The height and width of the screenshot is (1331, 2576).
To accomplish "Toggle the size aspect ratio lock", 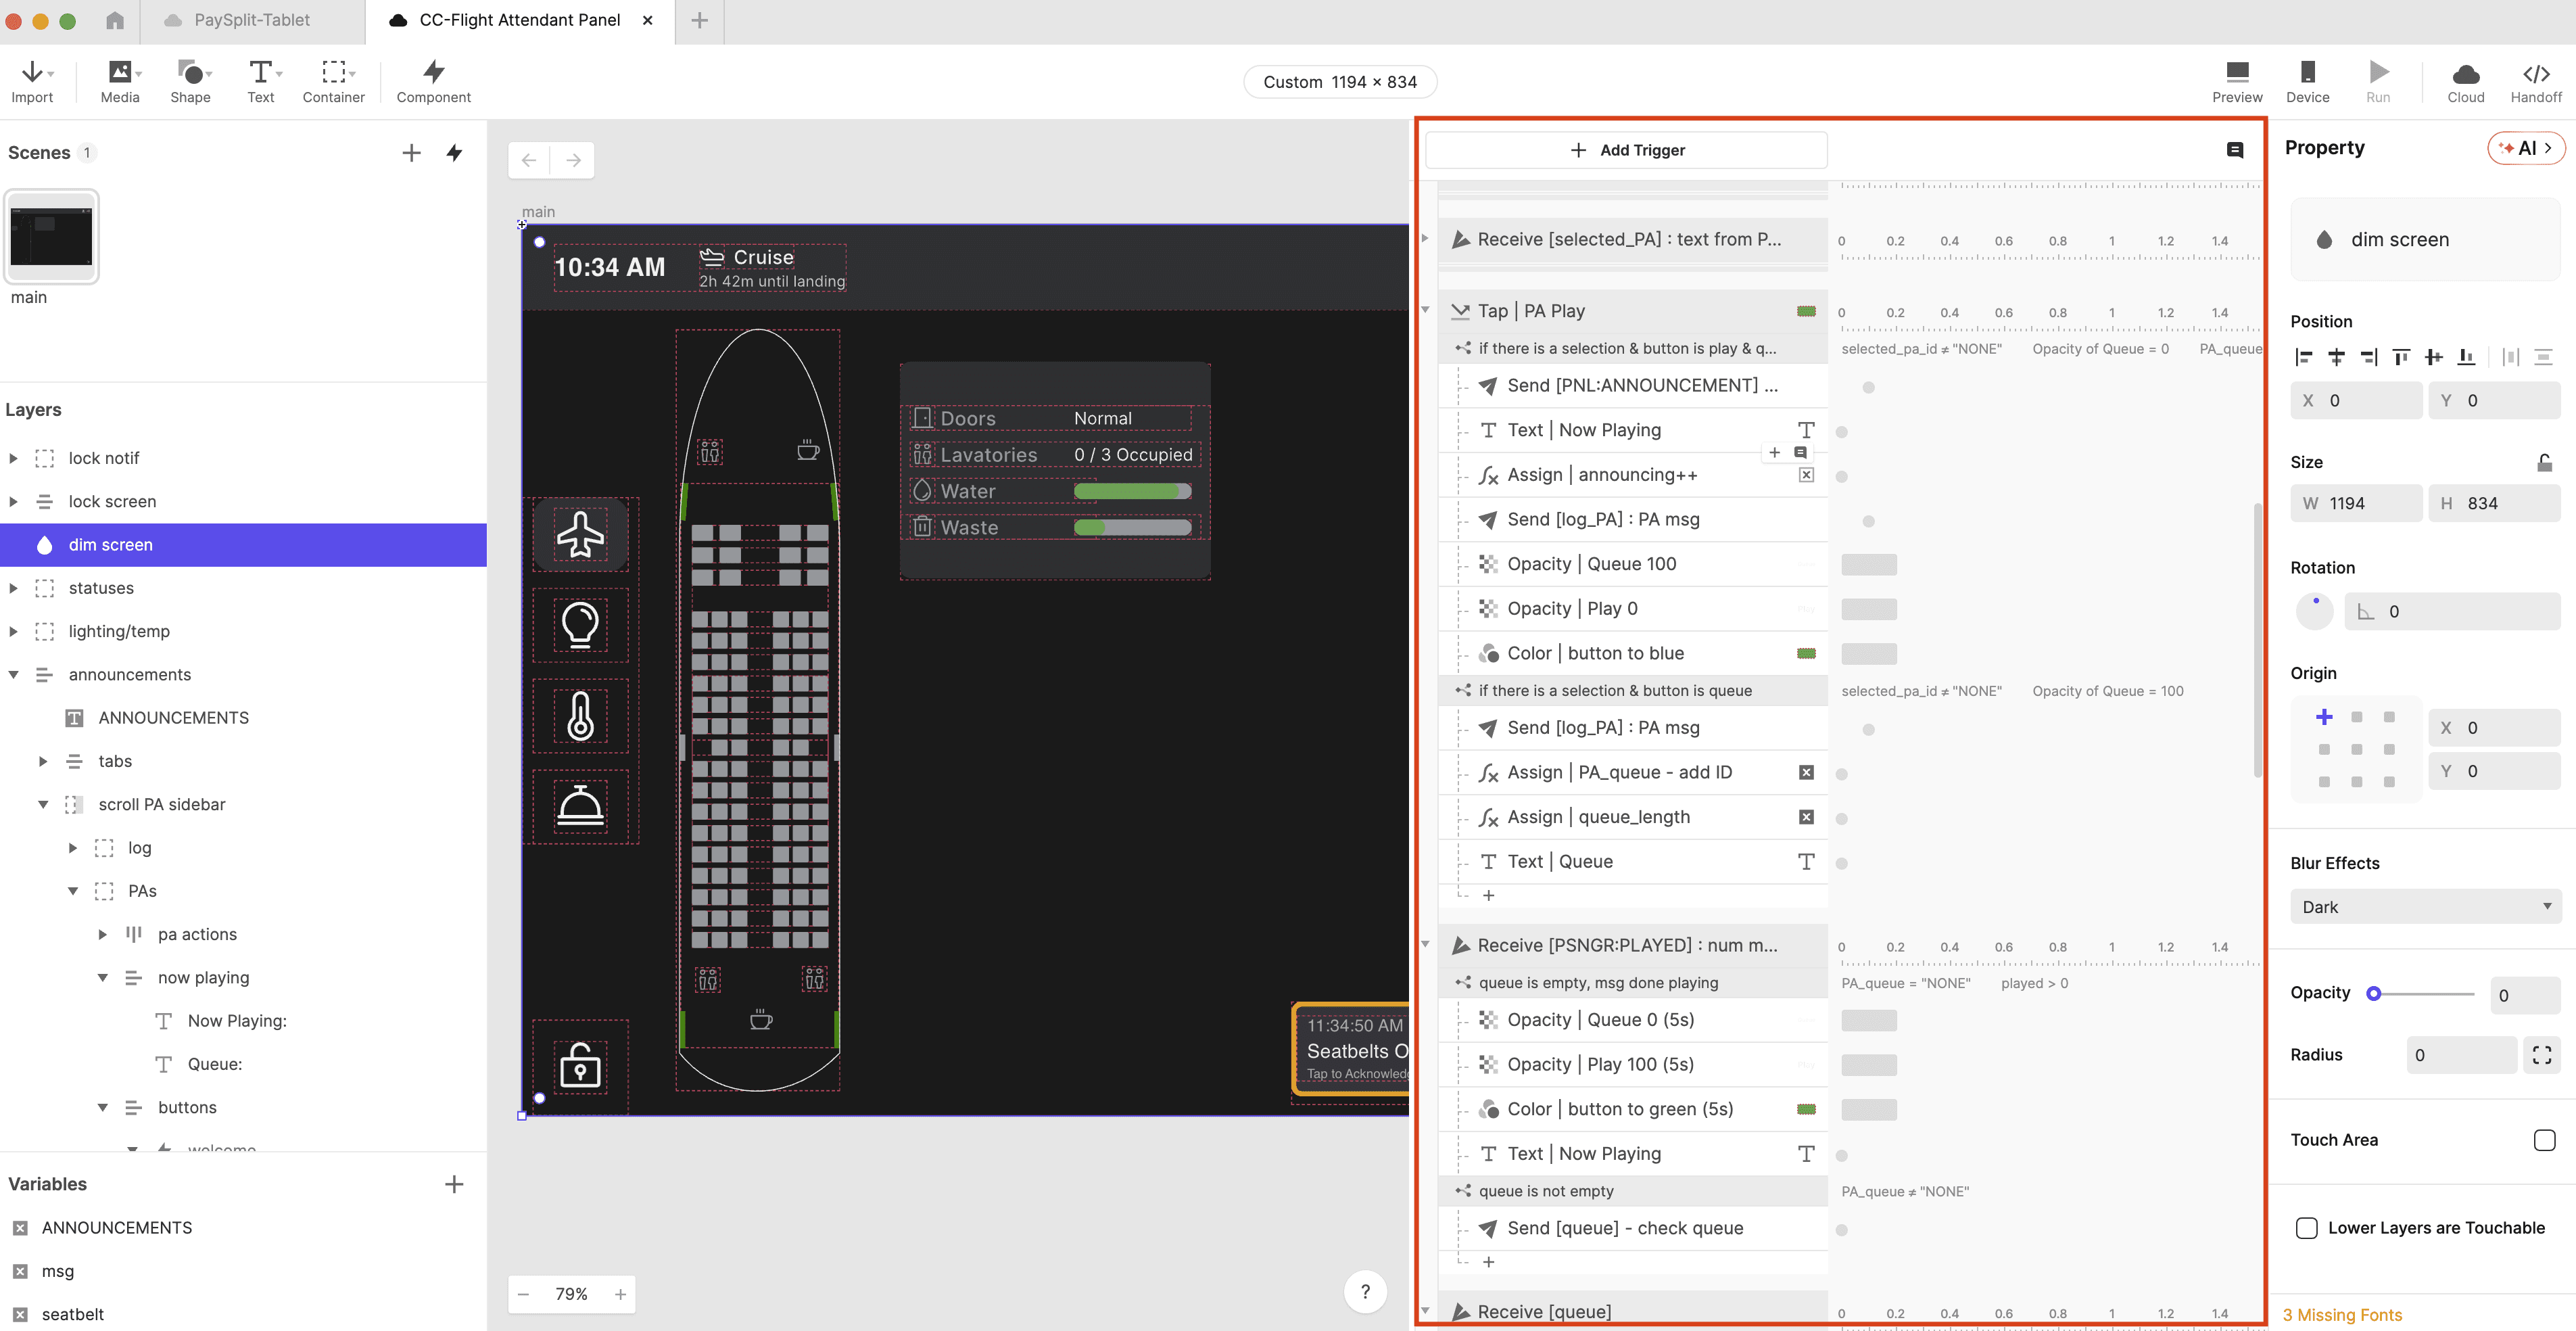I will pyautogui.click(x=2544, y=462).
